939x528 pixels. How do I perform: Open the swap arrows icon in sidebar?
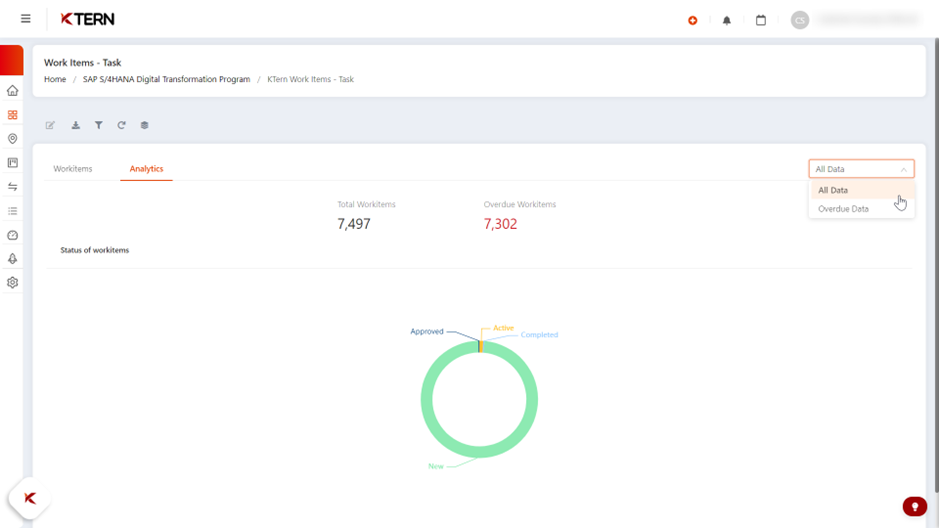coord(13,187)
